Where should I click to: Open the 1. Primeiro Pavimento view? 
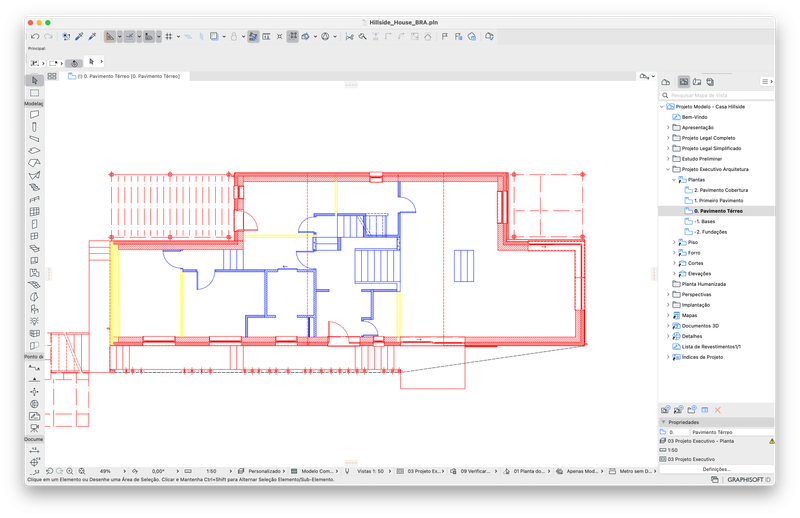(x=713, y=201)
